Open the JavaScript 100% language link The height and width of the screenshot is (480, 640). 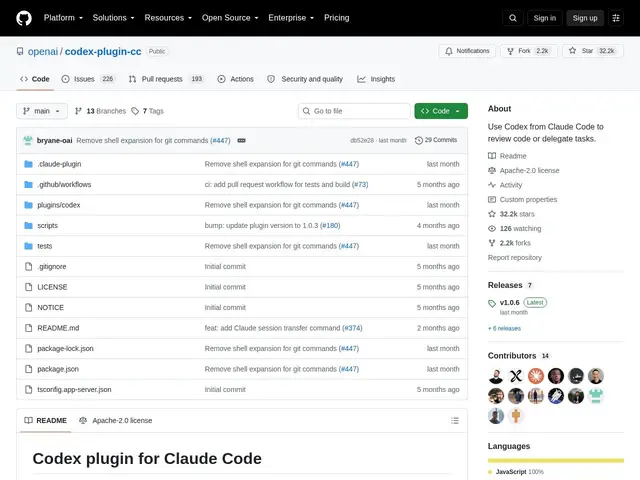[516, 472]
